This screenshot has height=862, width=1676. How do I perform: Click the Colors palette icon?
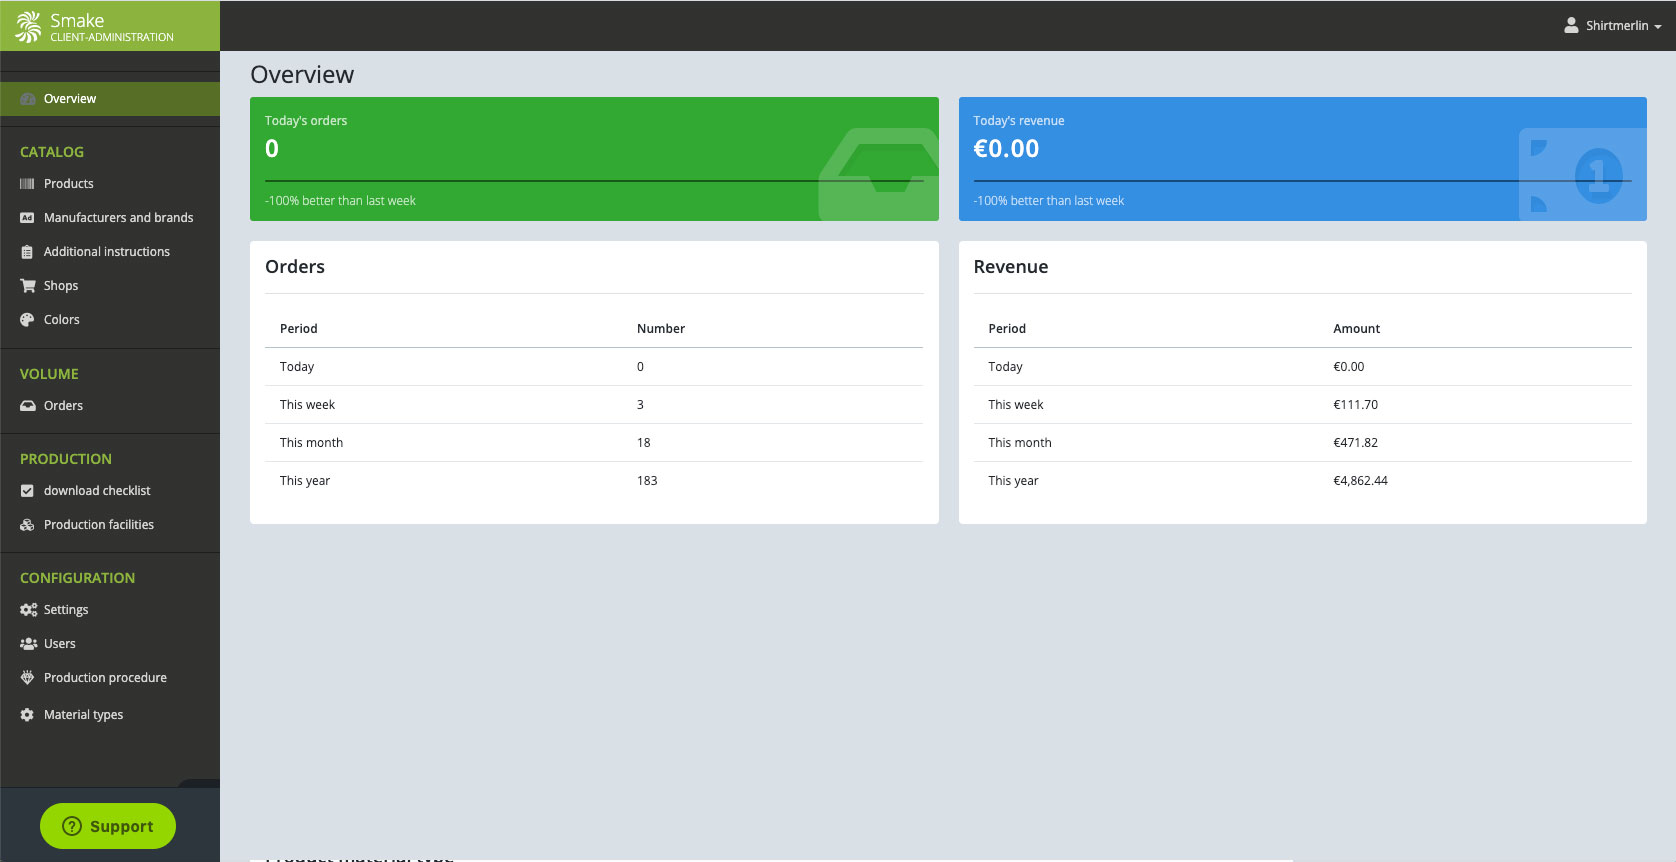27,320
